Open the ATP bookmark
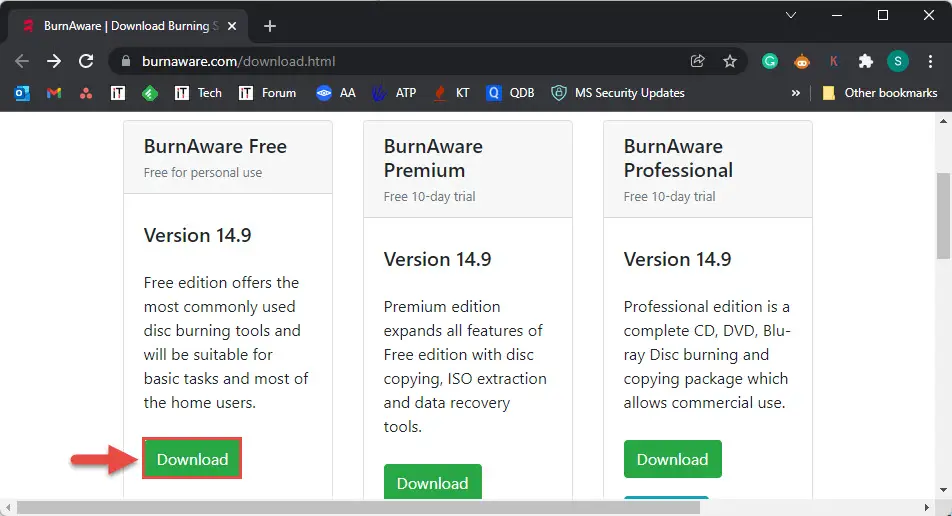Image resolution: width=952 pixels, height=516 pixels. coord(394,93)
